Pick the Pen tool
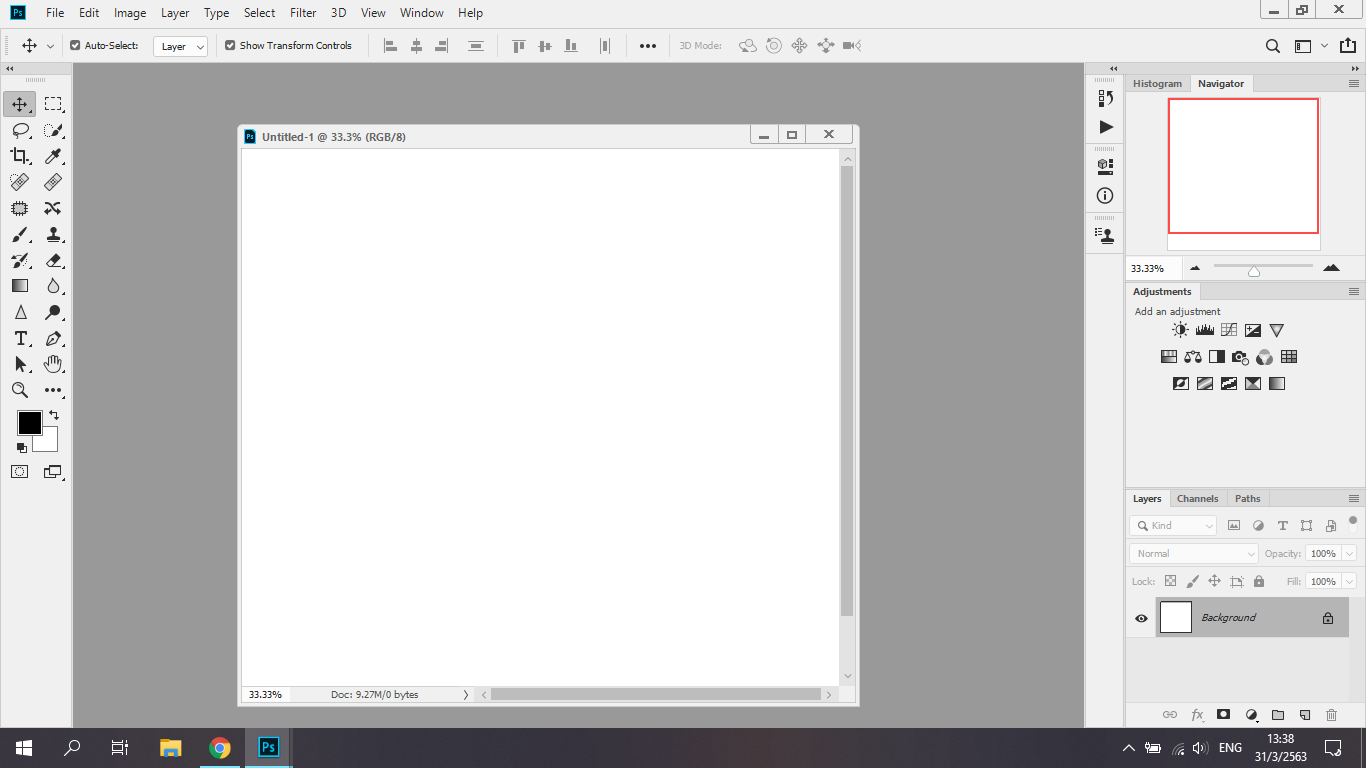 point(53,338)
